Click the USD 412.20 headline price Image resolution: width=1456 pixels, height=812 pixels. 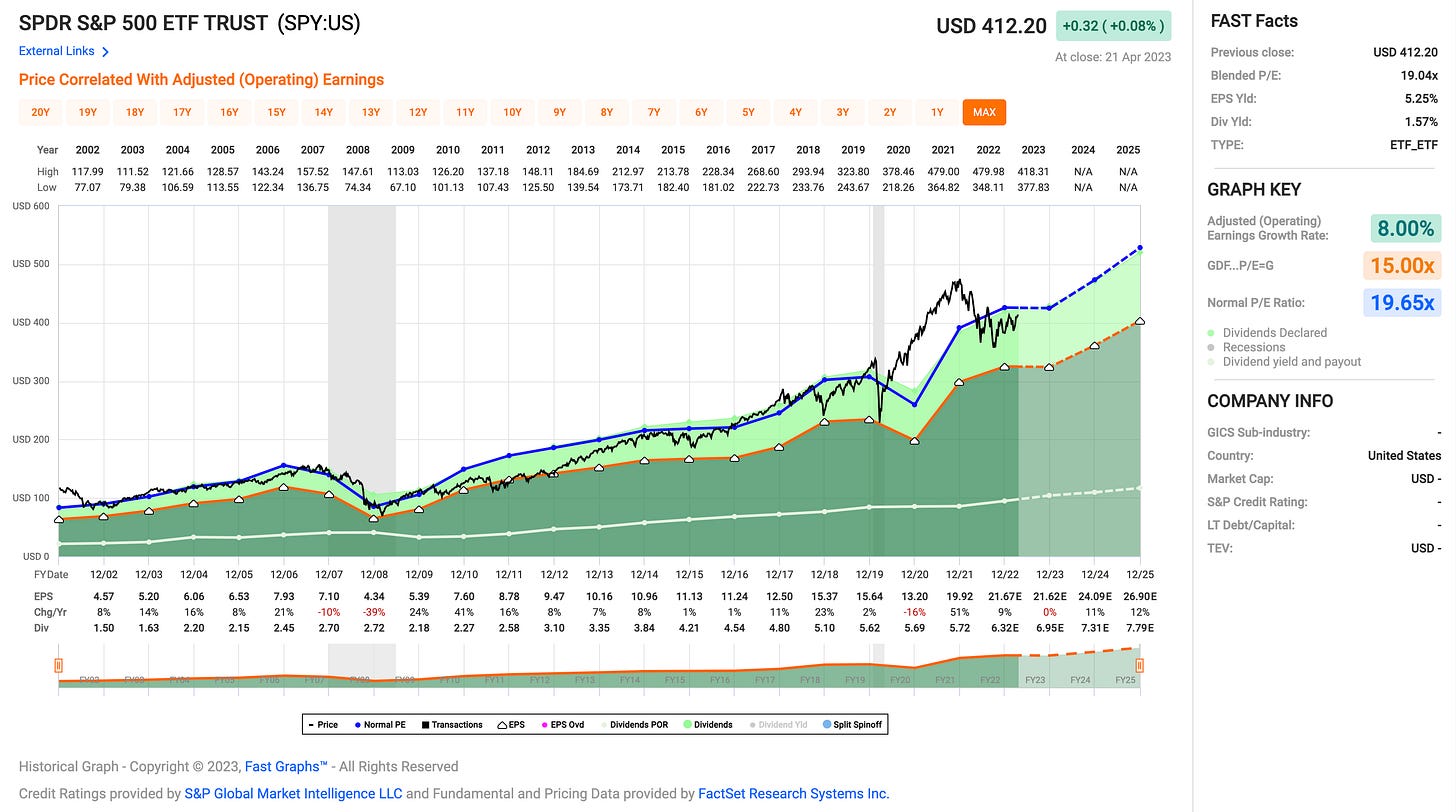pyautogui.click(x=992, y=26)
